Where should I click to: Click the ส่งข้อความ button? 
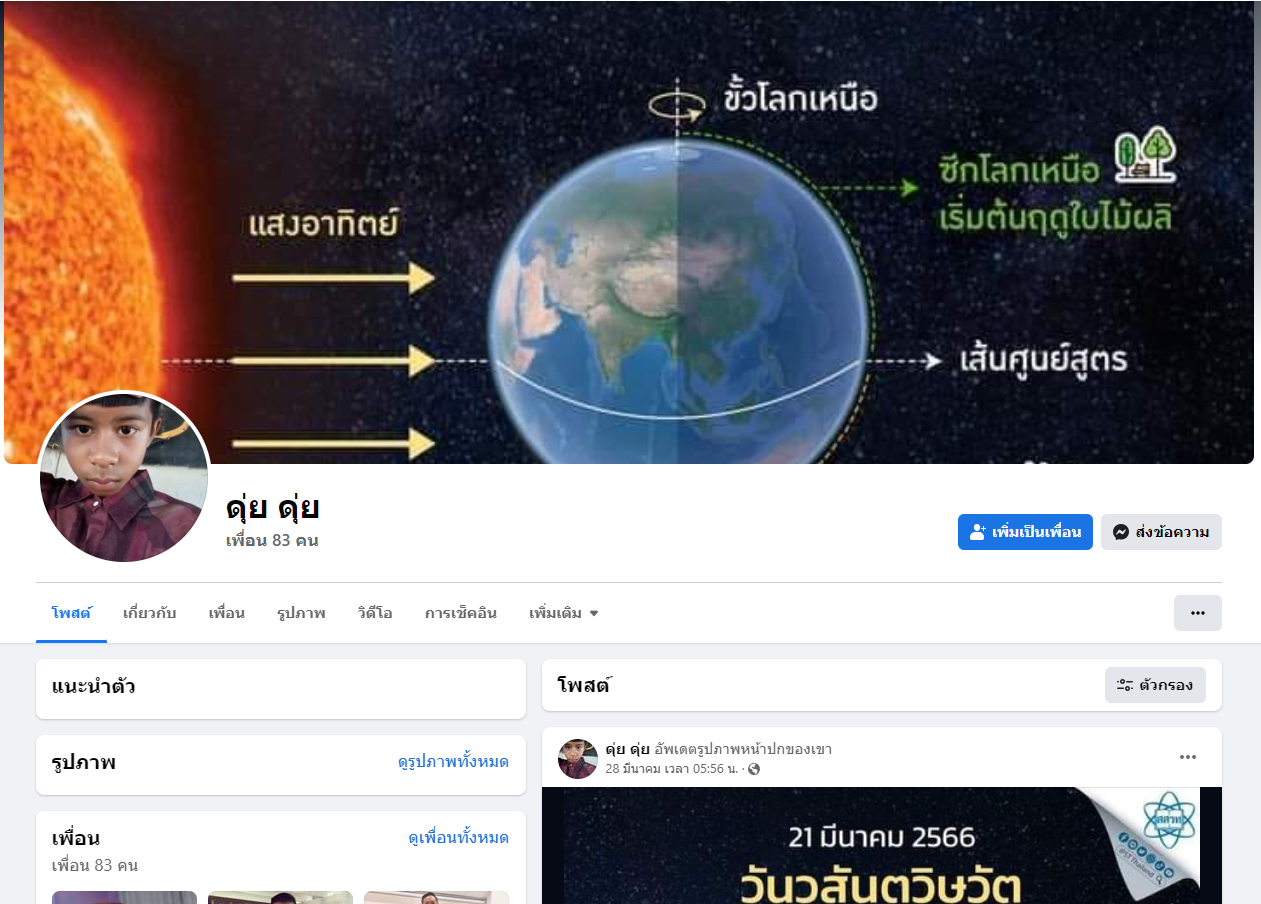pyautogui.click(x=1161, y=532)
